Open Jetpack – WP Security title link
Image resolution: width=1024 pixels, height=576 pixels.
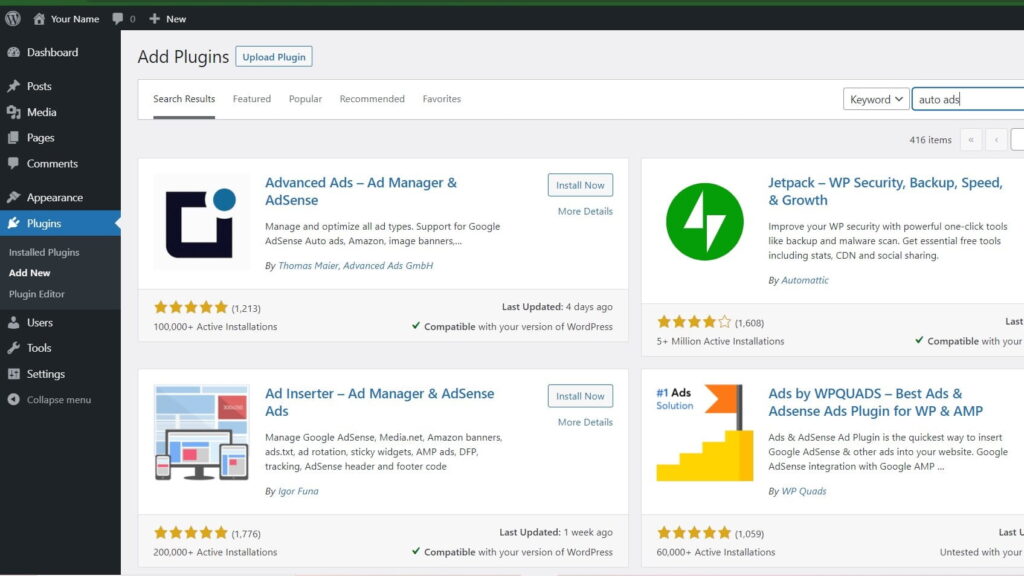click(885, 191)
